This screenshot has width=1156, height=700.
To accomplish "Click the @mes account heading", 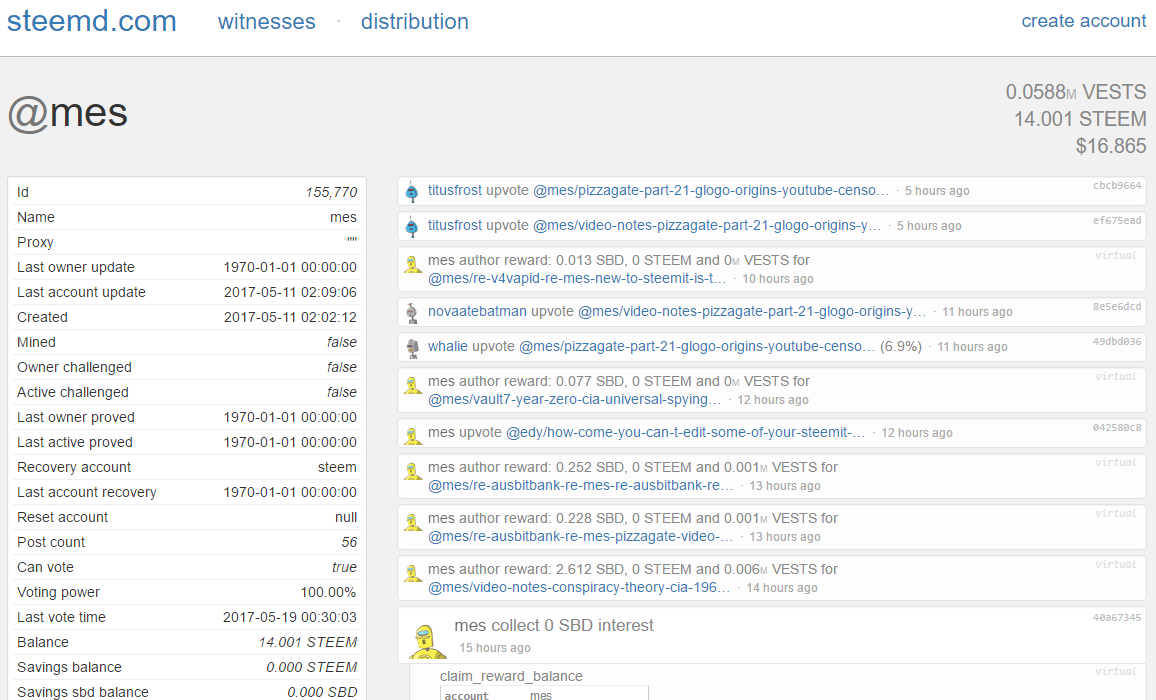I will pos(68,114).
